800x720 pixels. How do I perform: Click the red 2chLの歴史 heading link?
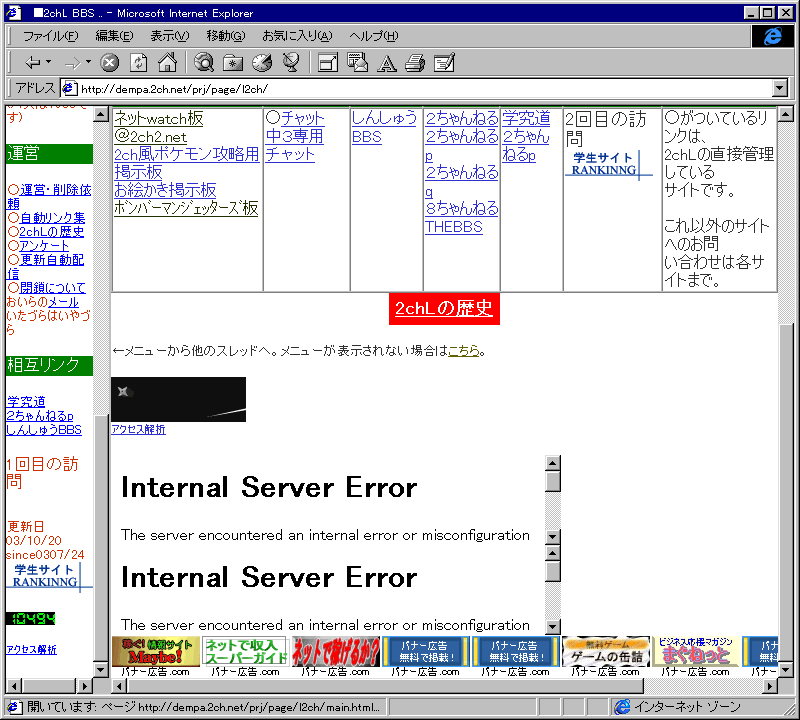pyautogui.click(x=444, y=308)
